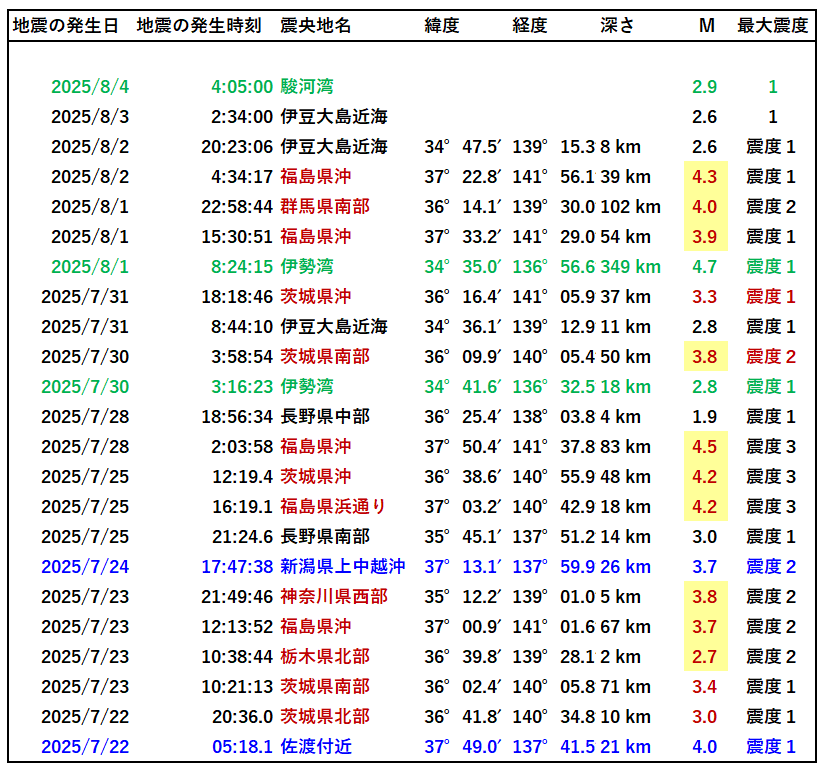The image size is (823, 771).
Task: Click the 地震の発生日 column header
Action: point(66,25)
